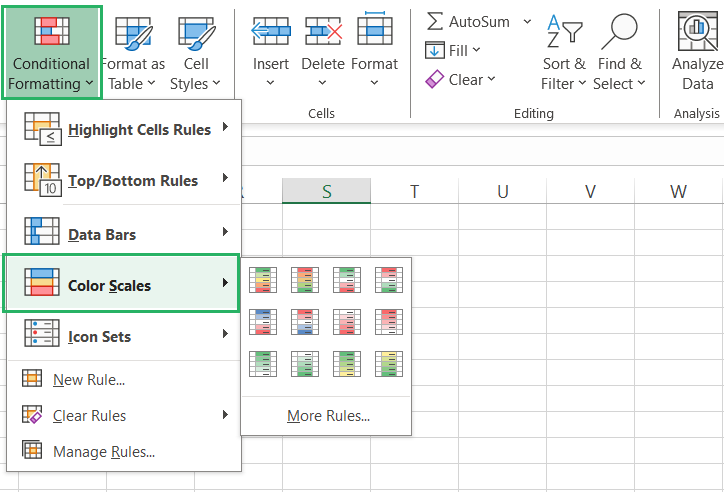The image size is (724, 492).
Task: Click the AutoSum sigma button
Action: (435, 21)
